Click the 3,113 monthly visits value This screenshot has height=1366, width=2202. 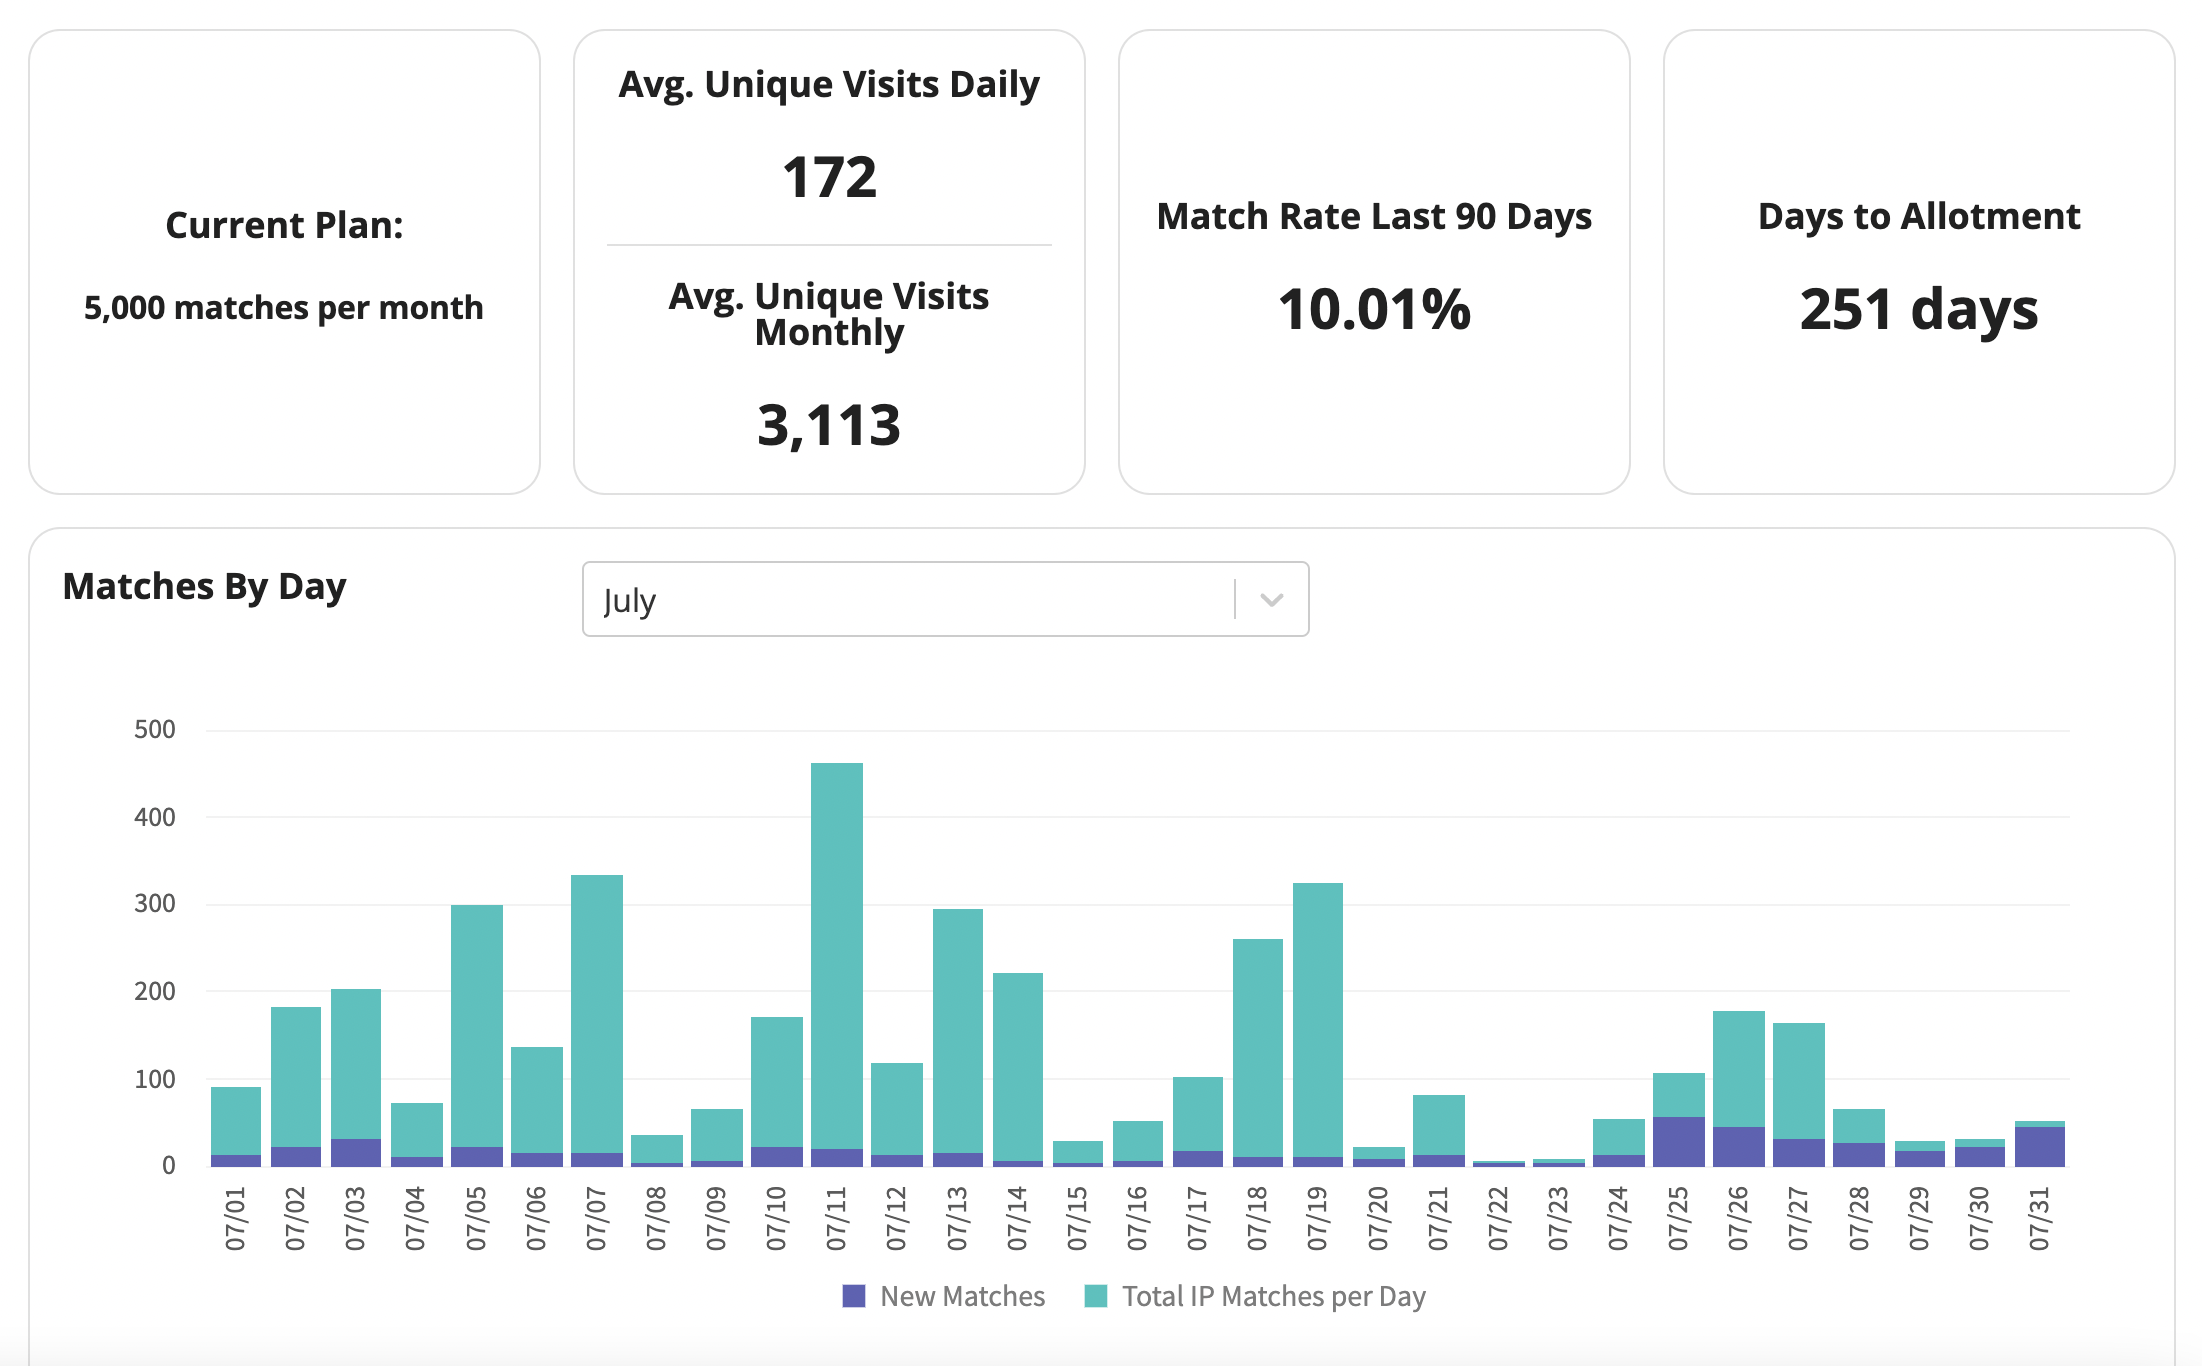[829, 425]
